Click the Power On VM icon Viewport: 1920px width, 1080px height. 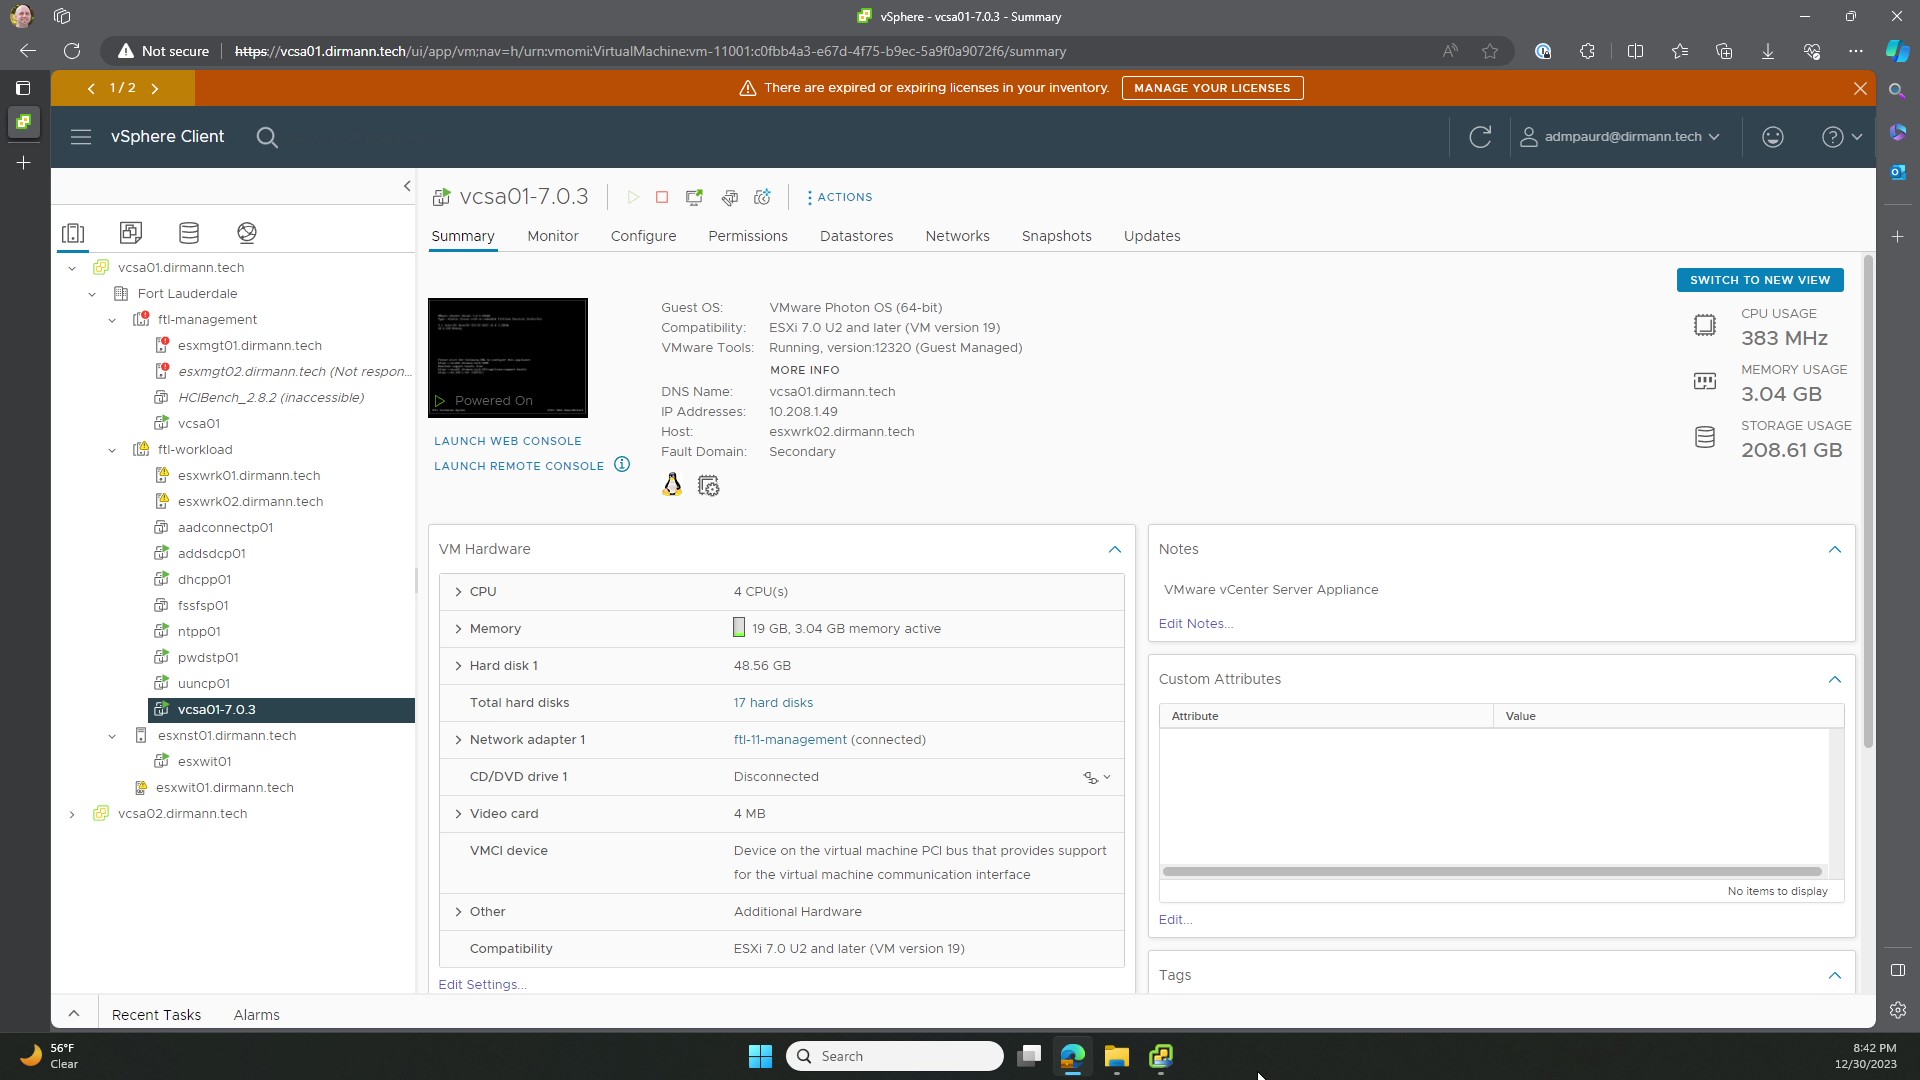point(633,198)
